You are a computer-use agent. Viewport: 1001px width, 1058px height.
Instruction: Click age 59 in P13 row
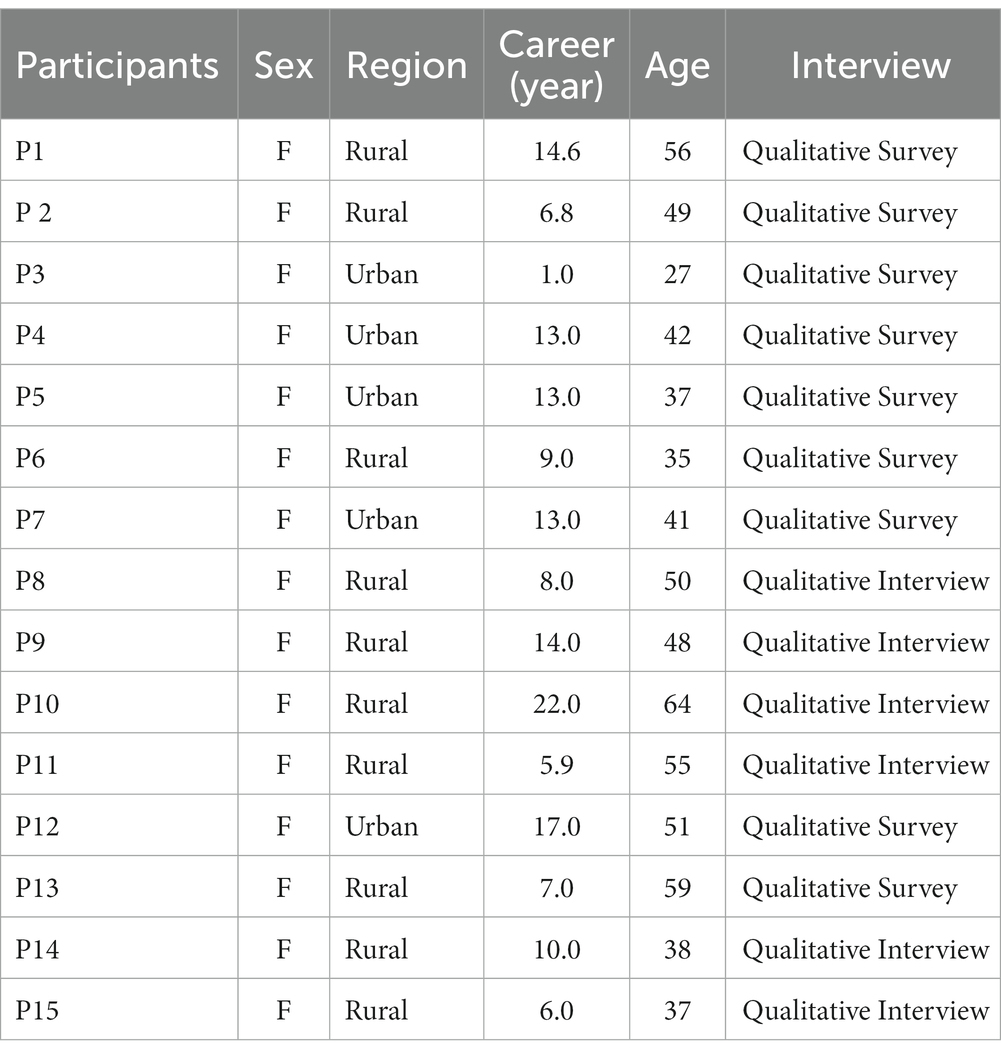click(677, 888)
